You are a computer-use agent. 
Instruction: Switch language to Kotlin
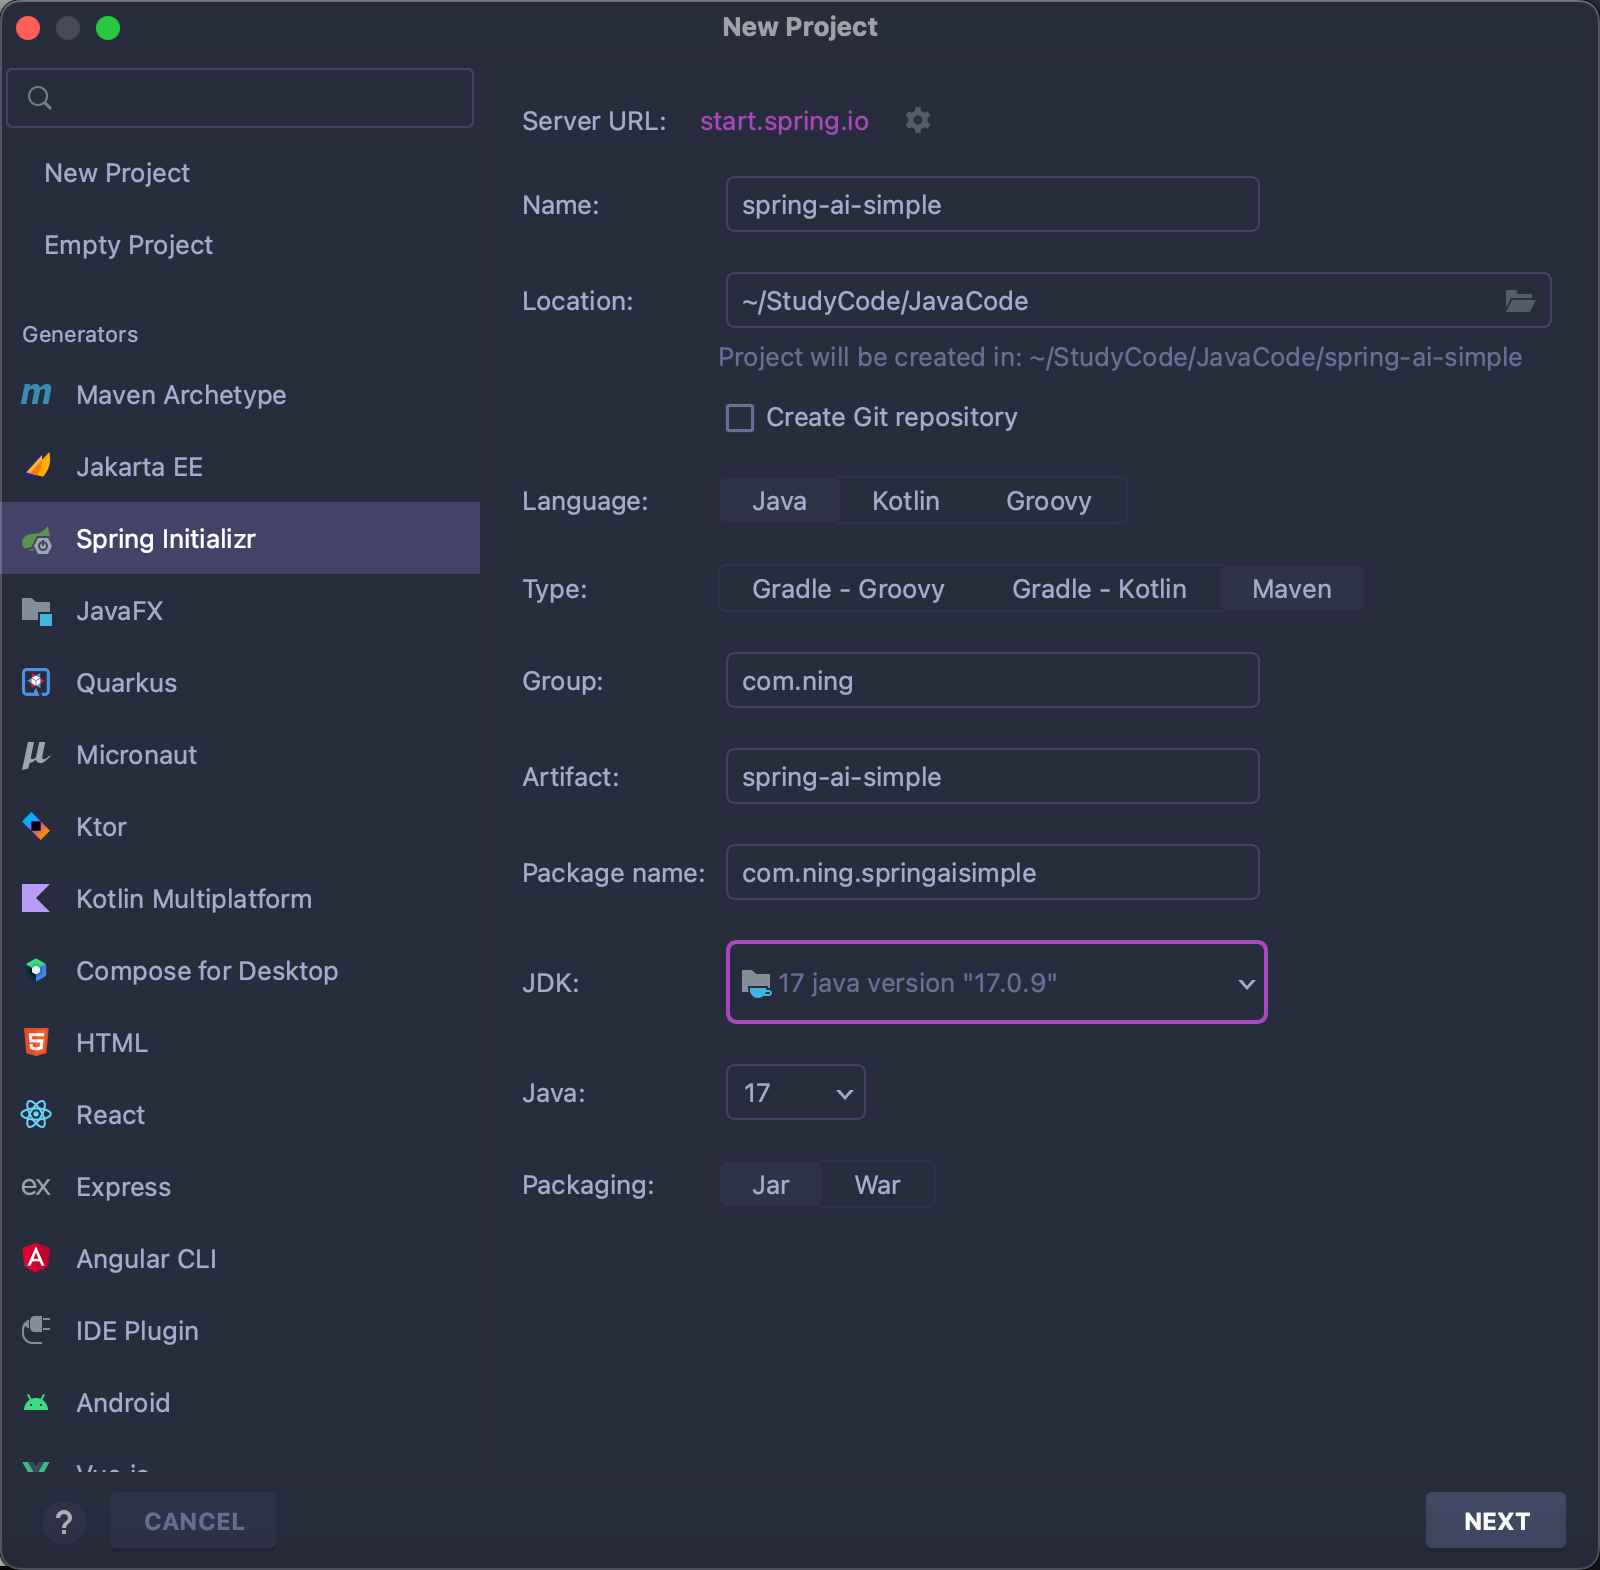(x=905, y=501)
